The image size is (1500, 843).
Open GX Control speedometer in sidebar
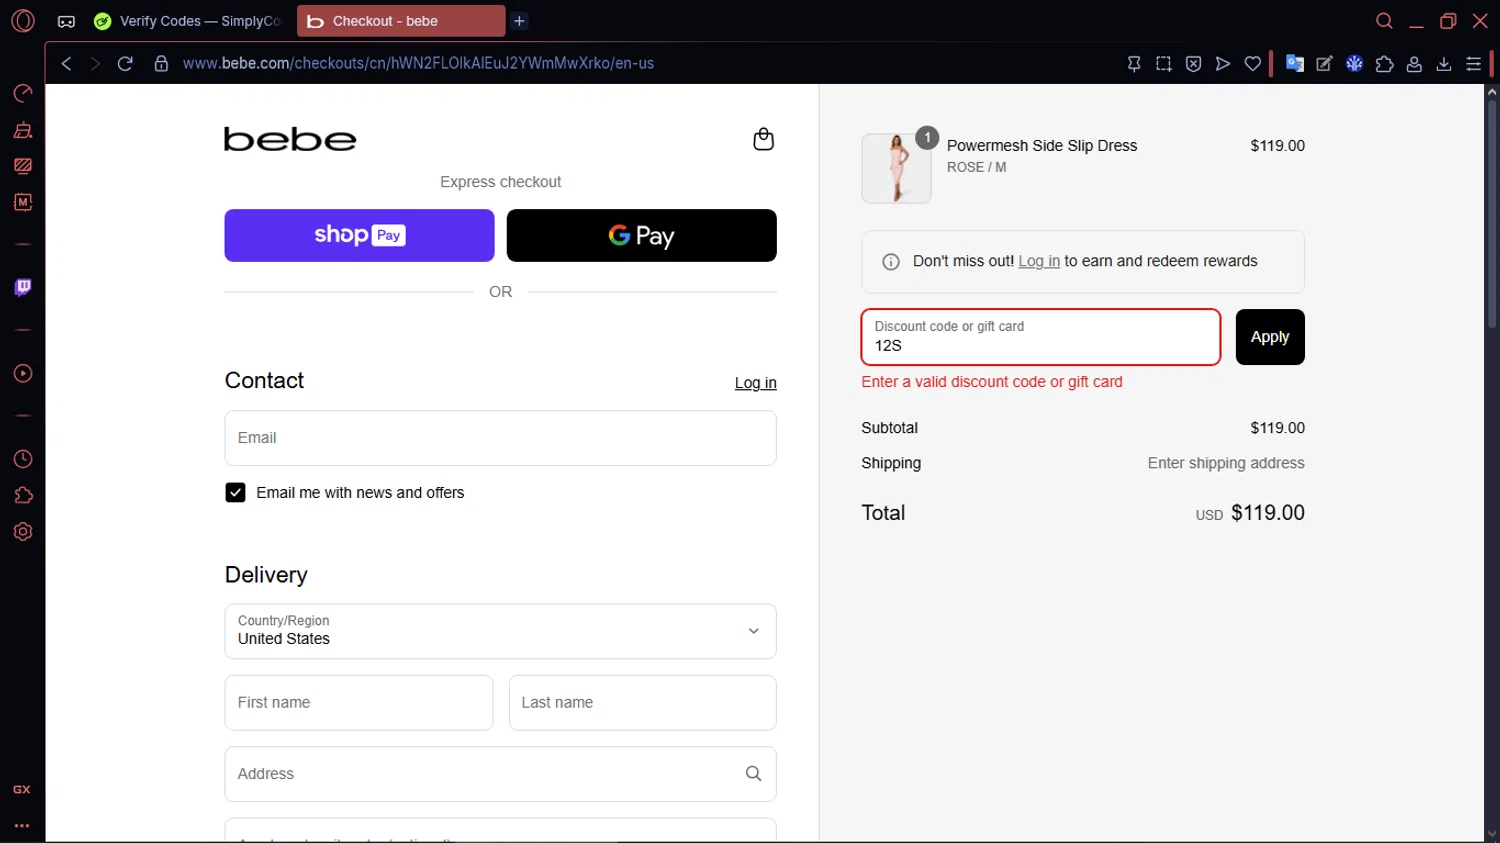[23, 93]
